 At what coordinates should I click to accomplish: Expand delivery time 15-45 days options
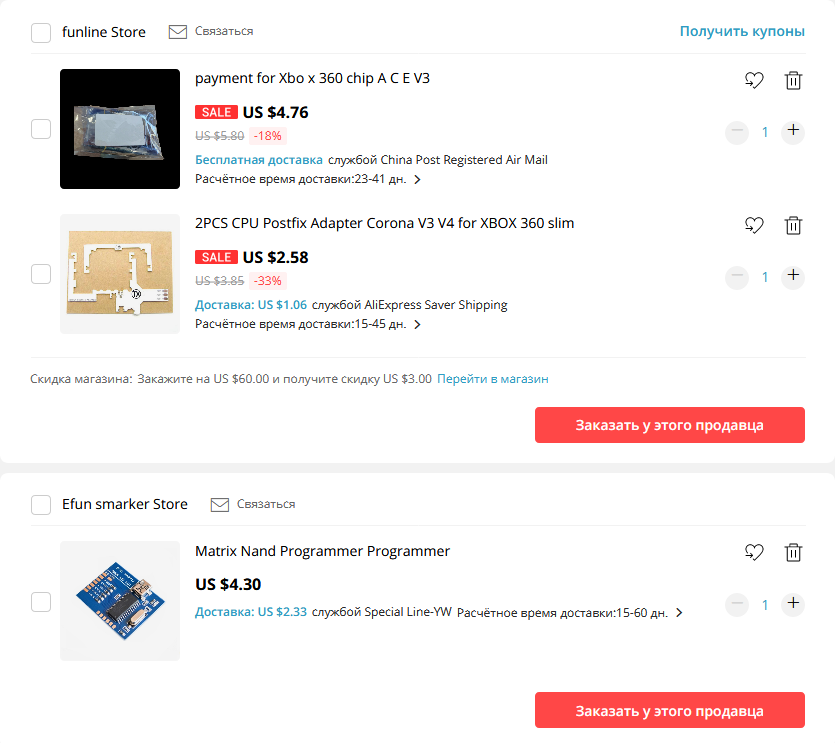(418, 324)
